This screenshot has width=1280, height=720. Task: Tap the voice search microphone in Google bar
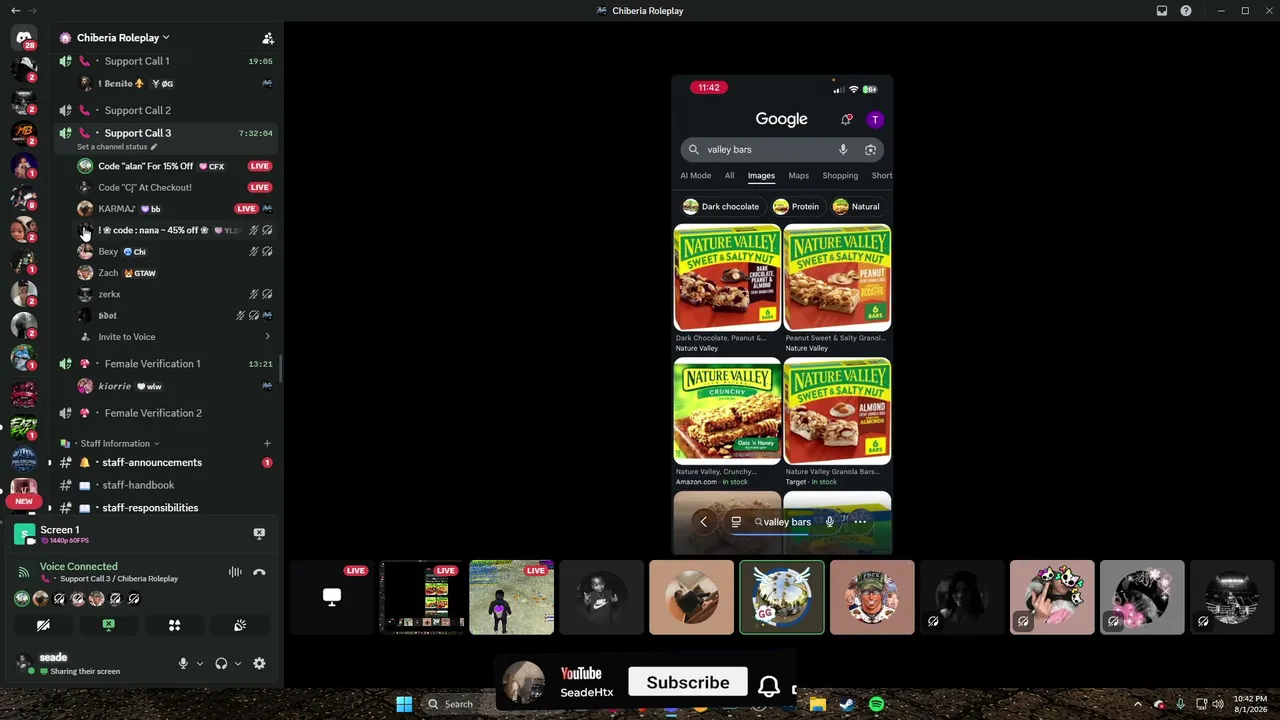pos(843,150)
